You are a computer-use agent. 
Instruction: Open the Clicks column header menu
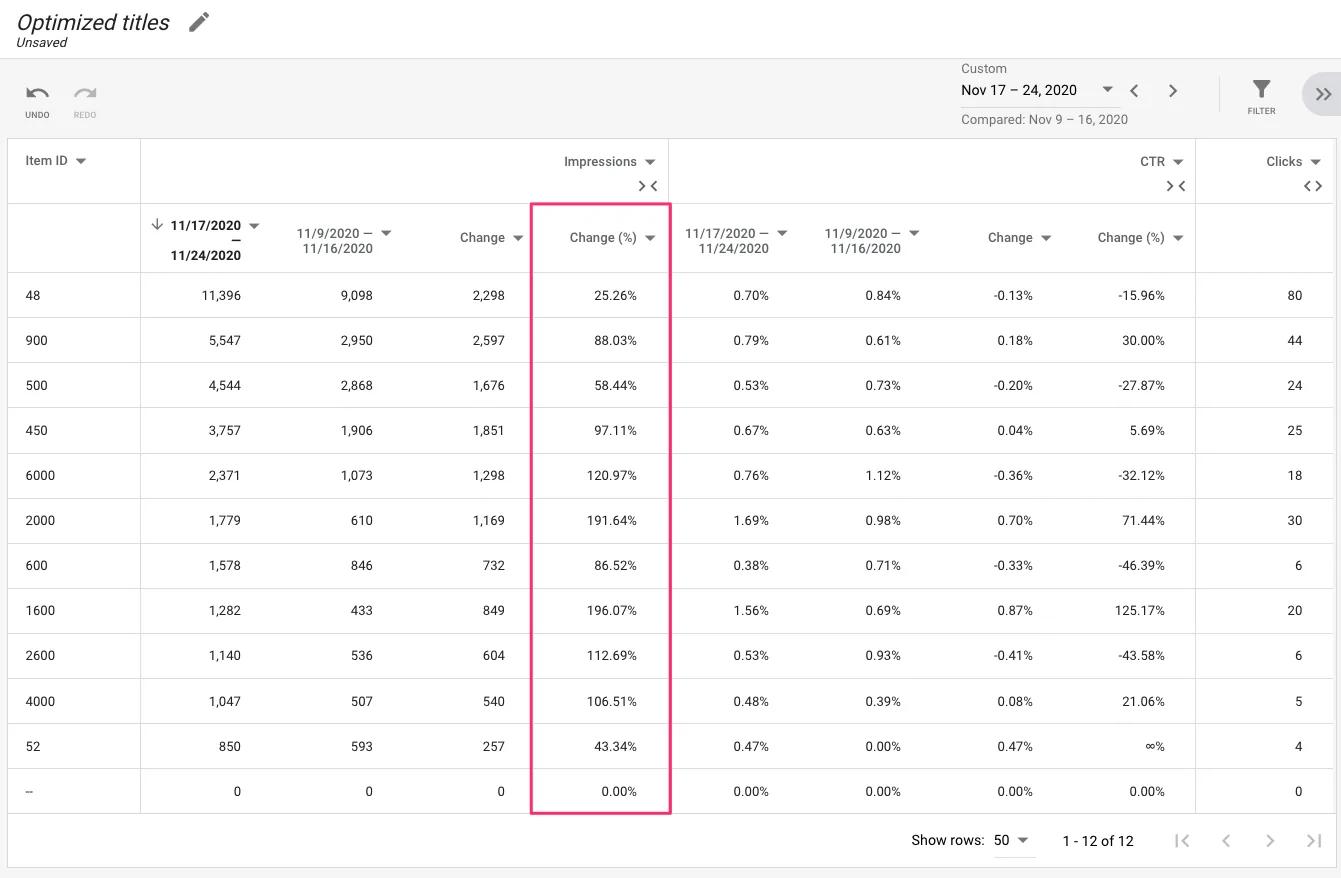coord(1315,162)
